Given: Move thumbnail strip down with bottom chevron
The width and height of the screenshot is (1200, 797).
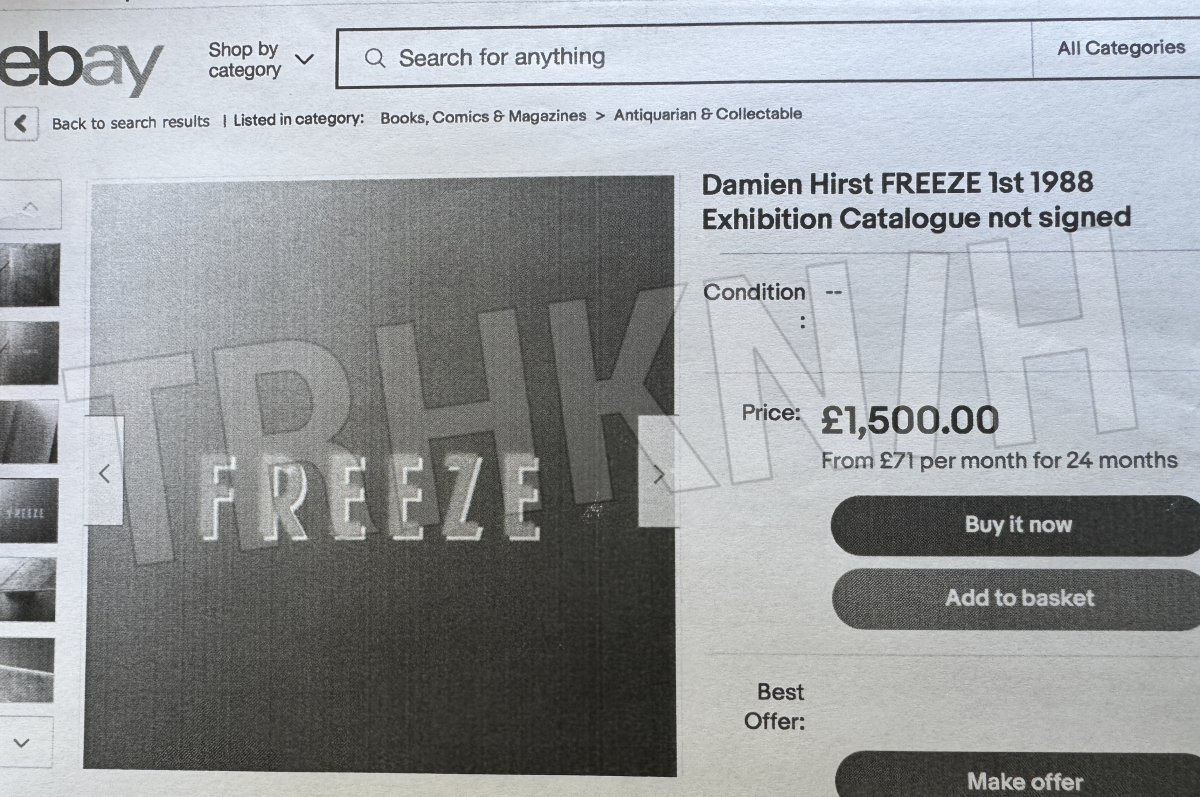Looking at the screenshot, I should (22, 743).
